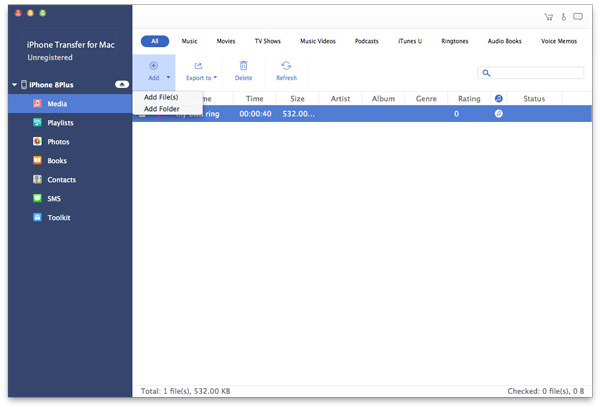Click the 532.00... size cell
600x408 pixels.
coord(298,114)
